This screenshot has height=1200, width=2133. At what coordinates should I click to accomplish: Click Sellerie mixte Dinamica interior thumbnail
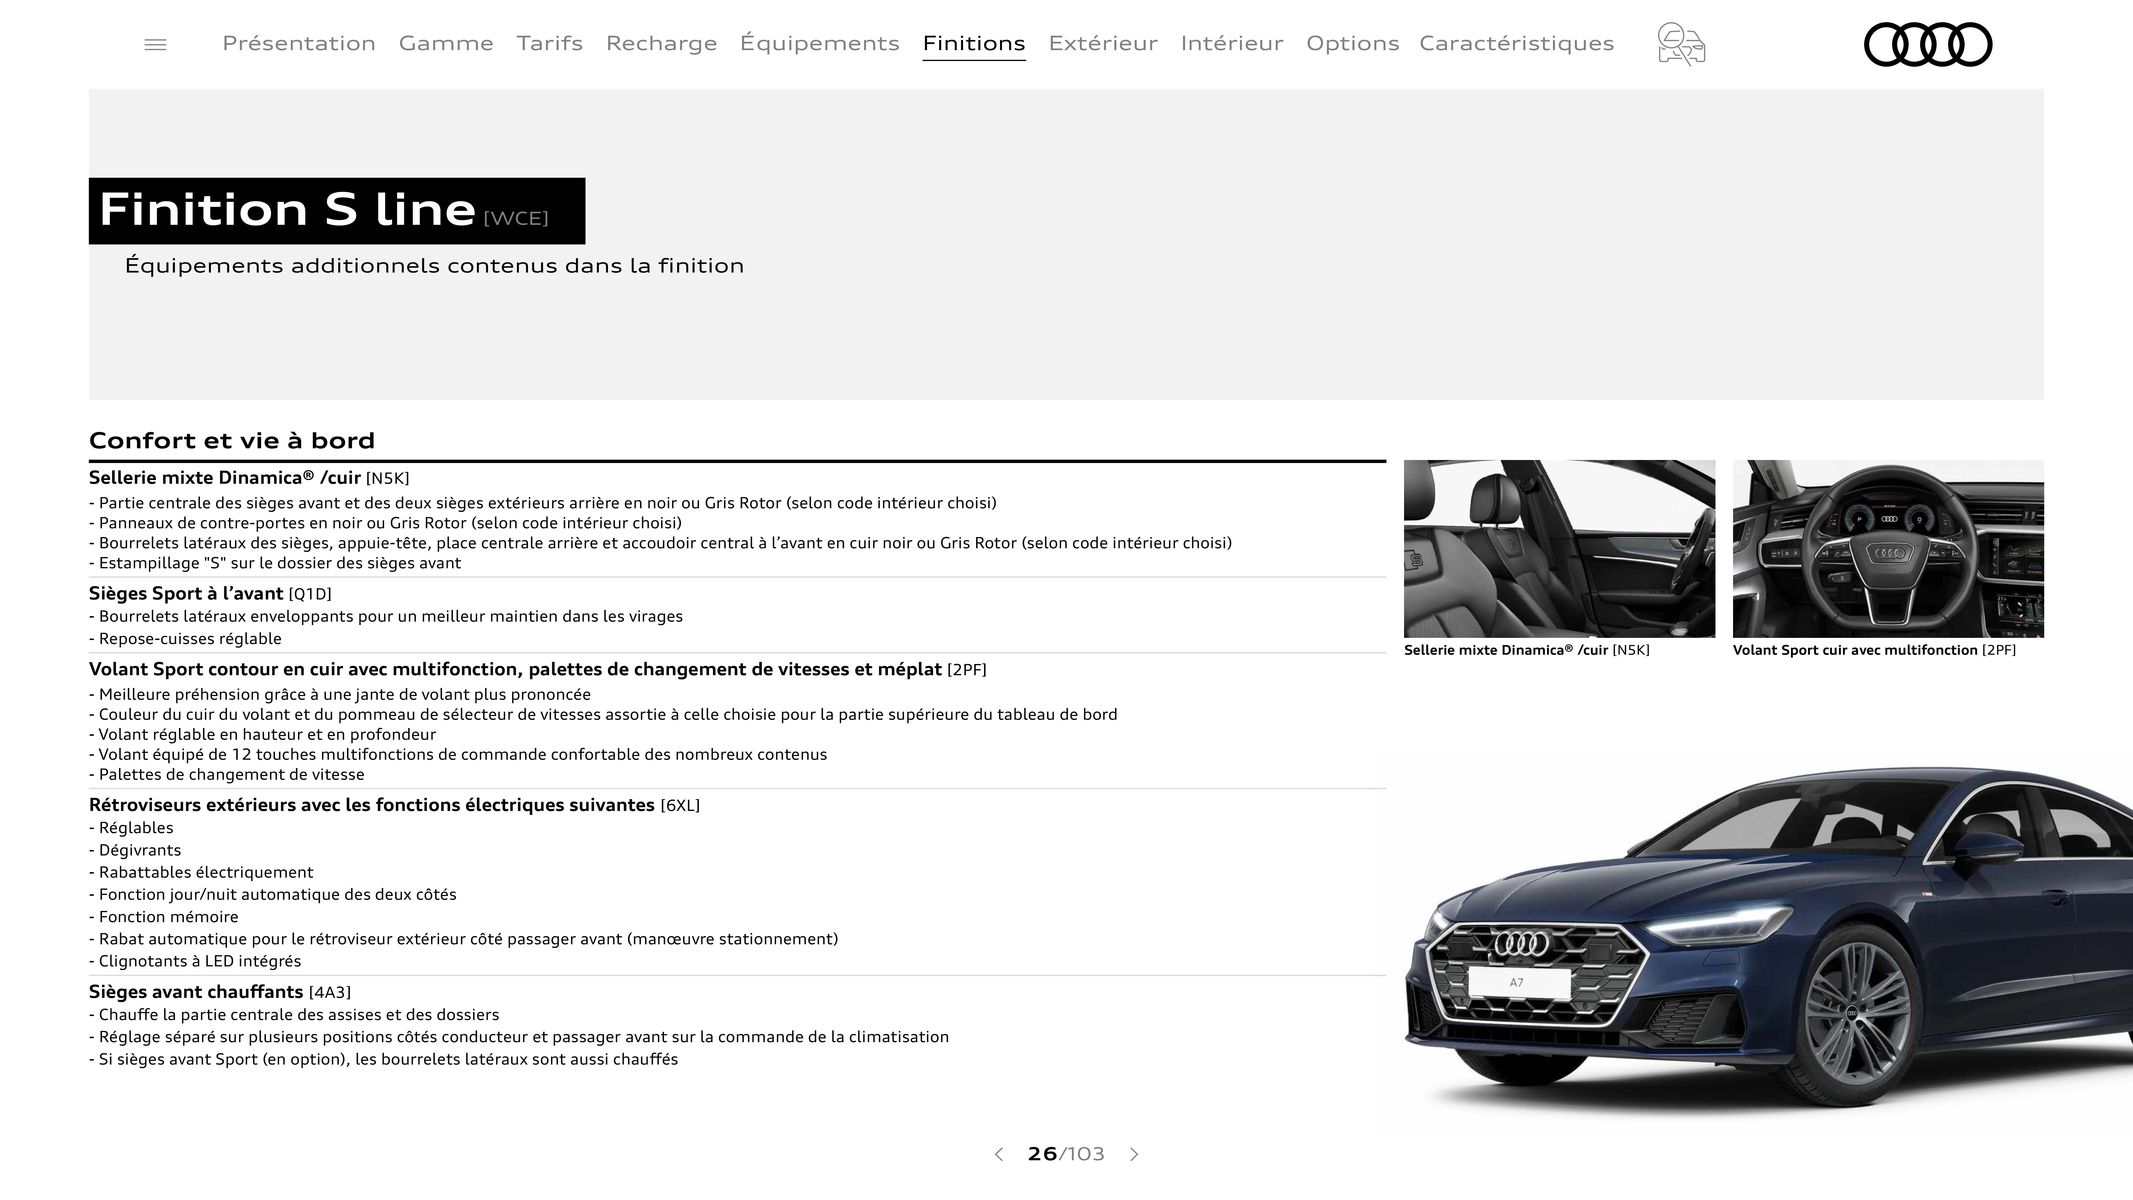pyautogui.click(x=1559, y=549)
